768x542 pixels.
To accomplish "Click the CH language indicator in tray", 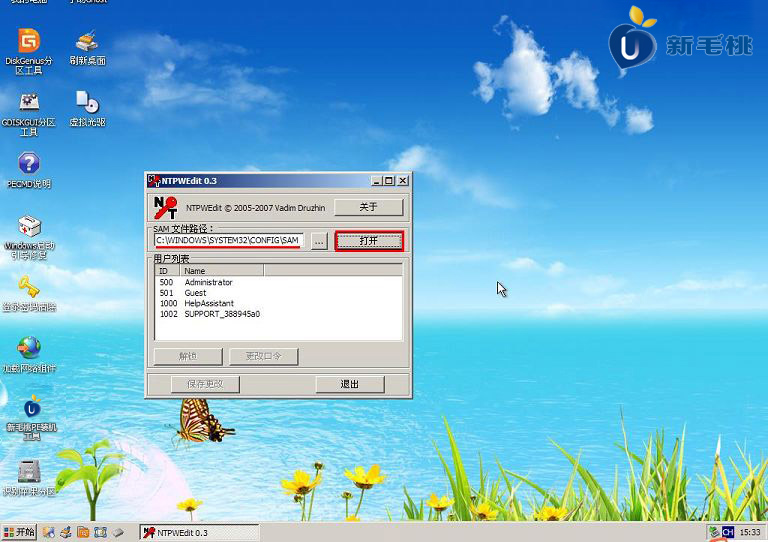I will coord(728,533).
